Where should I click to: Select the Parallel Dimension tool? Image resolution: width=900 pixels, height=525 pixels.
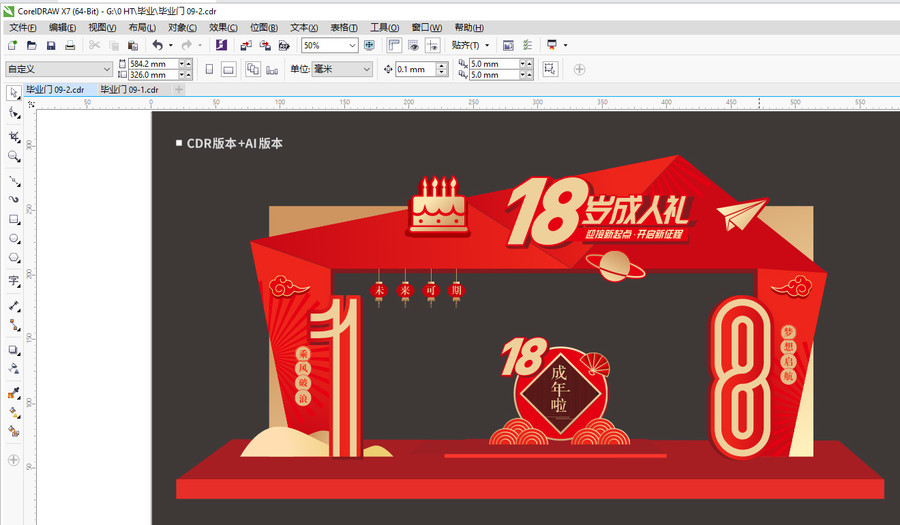14,305
